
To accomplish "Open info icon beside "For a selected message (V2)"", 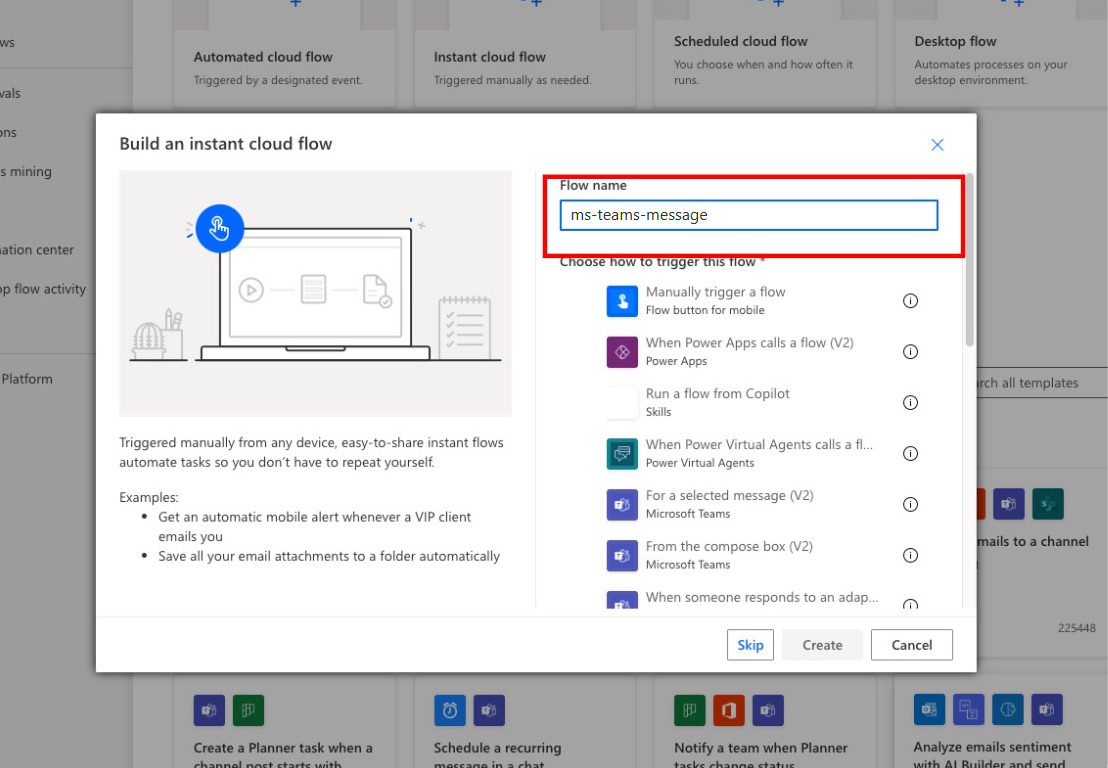I will coord(909,504).
